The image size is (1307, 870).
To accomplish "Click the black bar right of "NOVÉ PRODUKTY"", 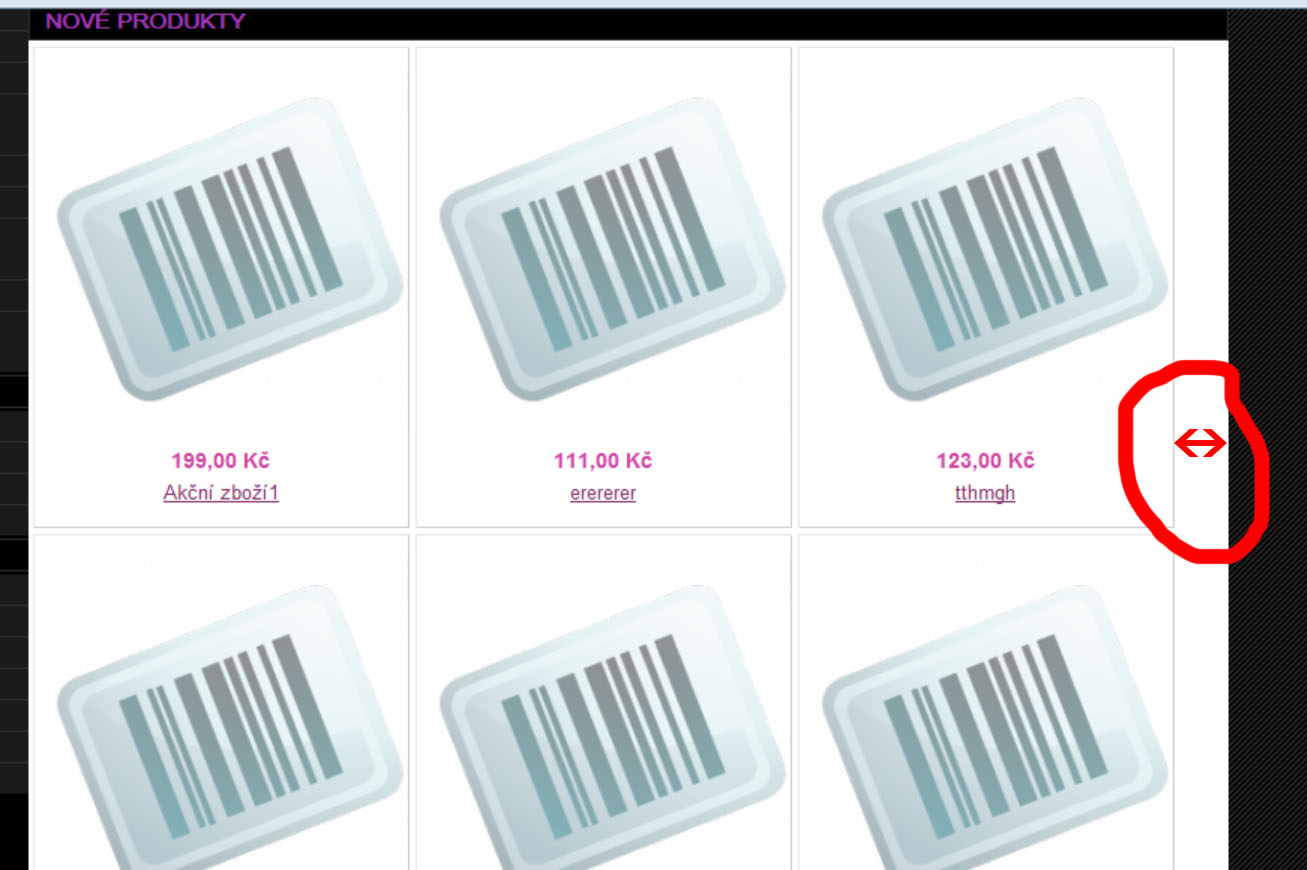I will click(x=700, y=23).
